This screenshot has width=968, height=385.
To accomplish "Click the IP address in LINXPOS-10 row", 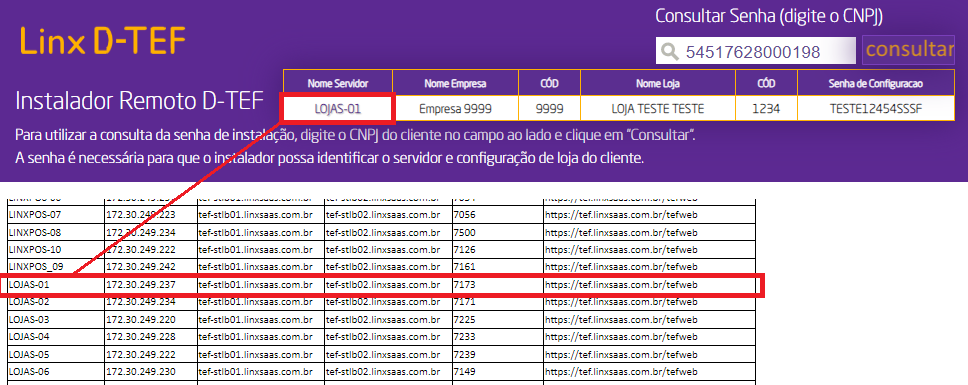I will (141, 249).
